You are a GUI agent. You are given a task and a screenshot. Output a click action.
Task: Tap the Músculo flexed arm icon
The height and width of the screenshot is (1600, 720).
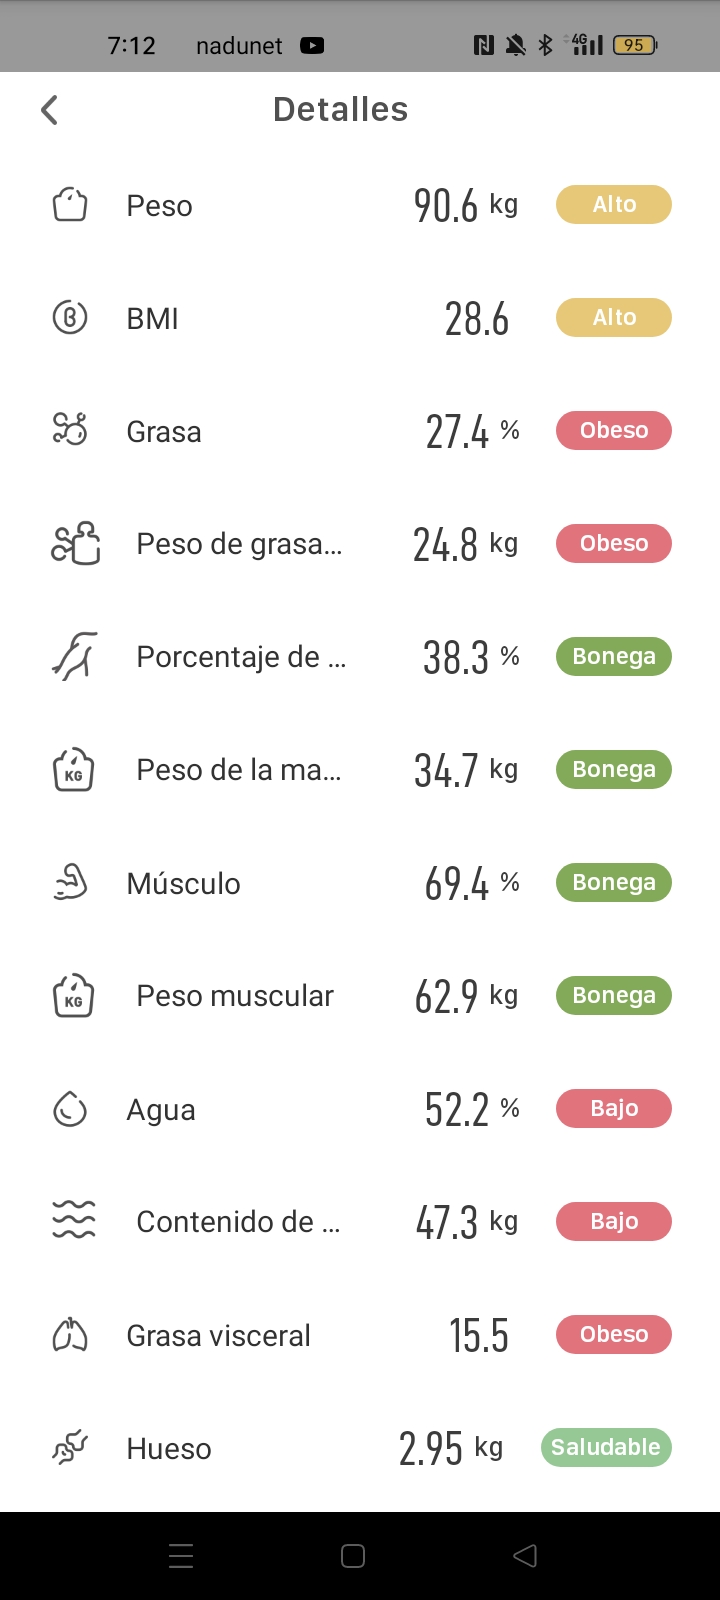point(70,883)
